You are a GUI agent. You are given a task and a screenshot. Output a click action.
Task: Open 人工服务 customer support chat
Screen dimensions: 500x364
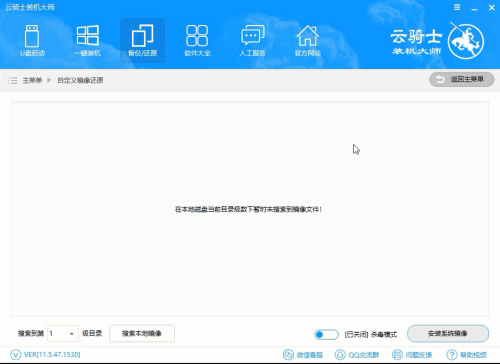click(252, 40)
